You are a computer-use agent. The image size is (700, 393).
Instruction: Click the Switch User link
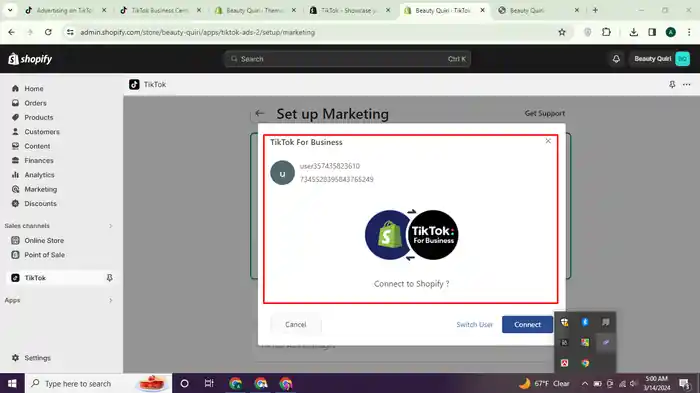[475, 325]
